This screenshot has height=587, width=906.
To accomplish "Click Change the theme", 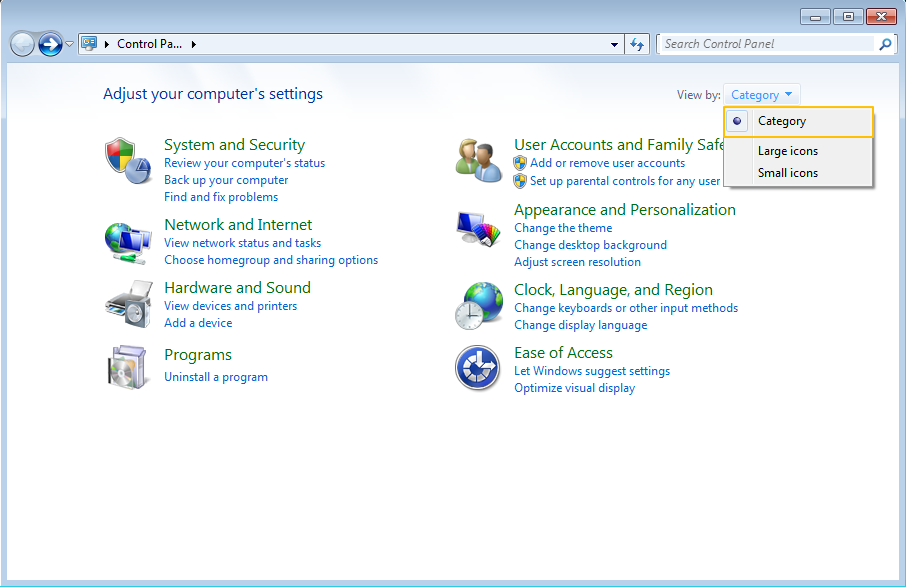I will [563, 228].
